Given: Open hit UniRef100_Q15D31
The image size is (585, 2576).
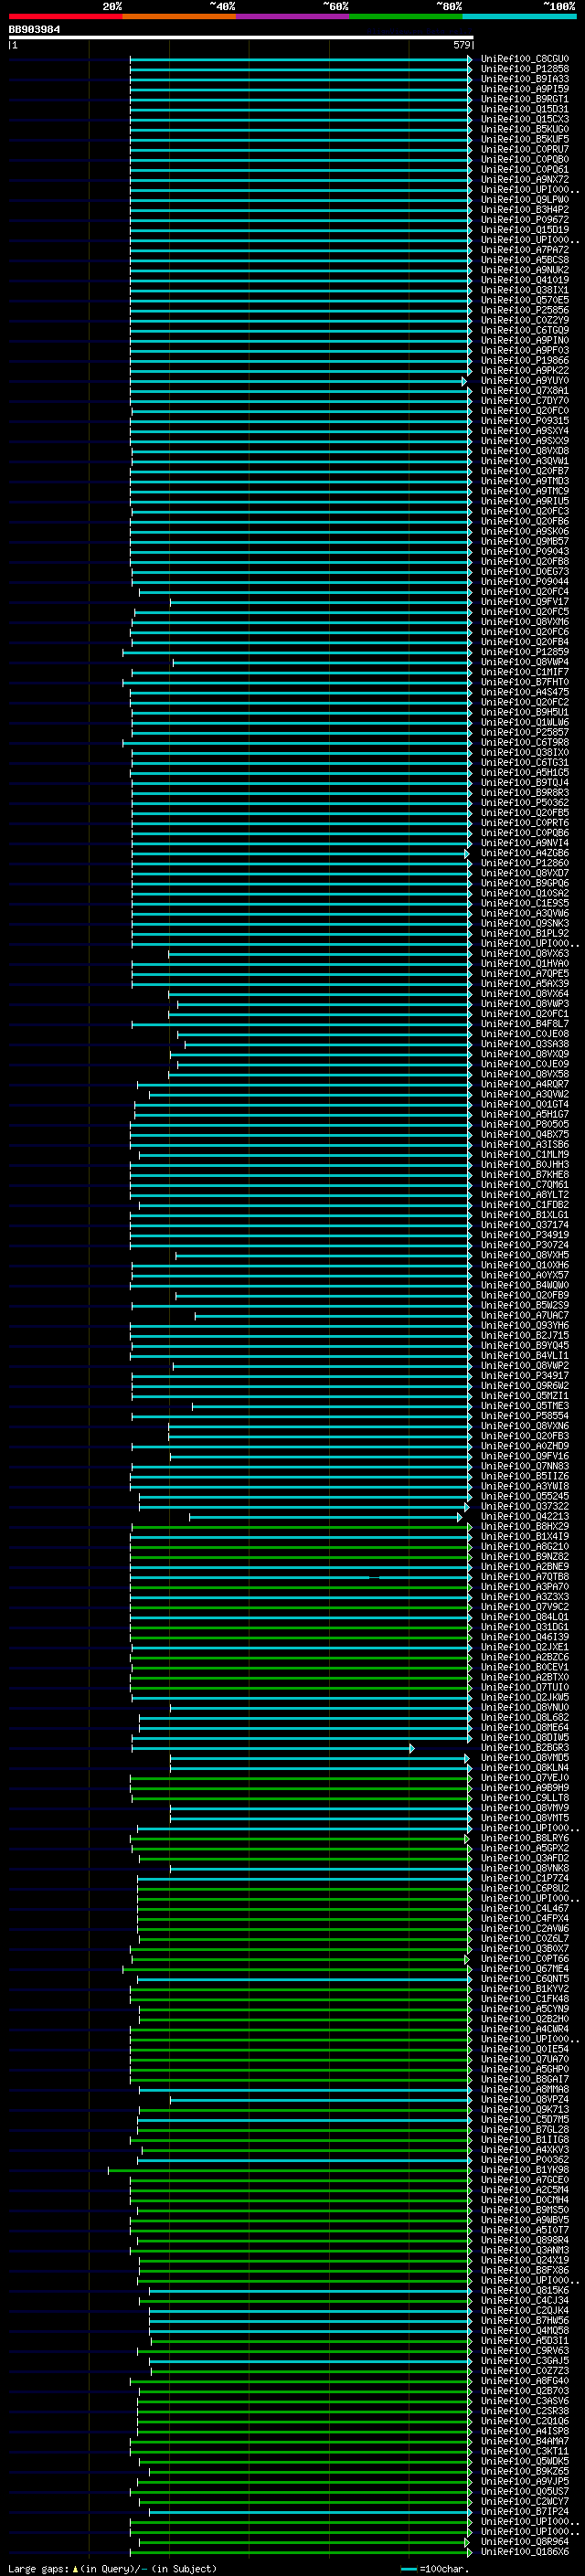Looking at the screenshot, I should [524, 109].
